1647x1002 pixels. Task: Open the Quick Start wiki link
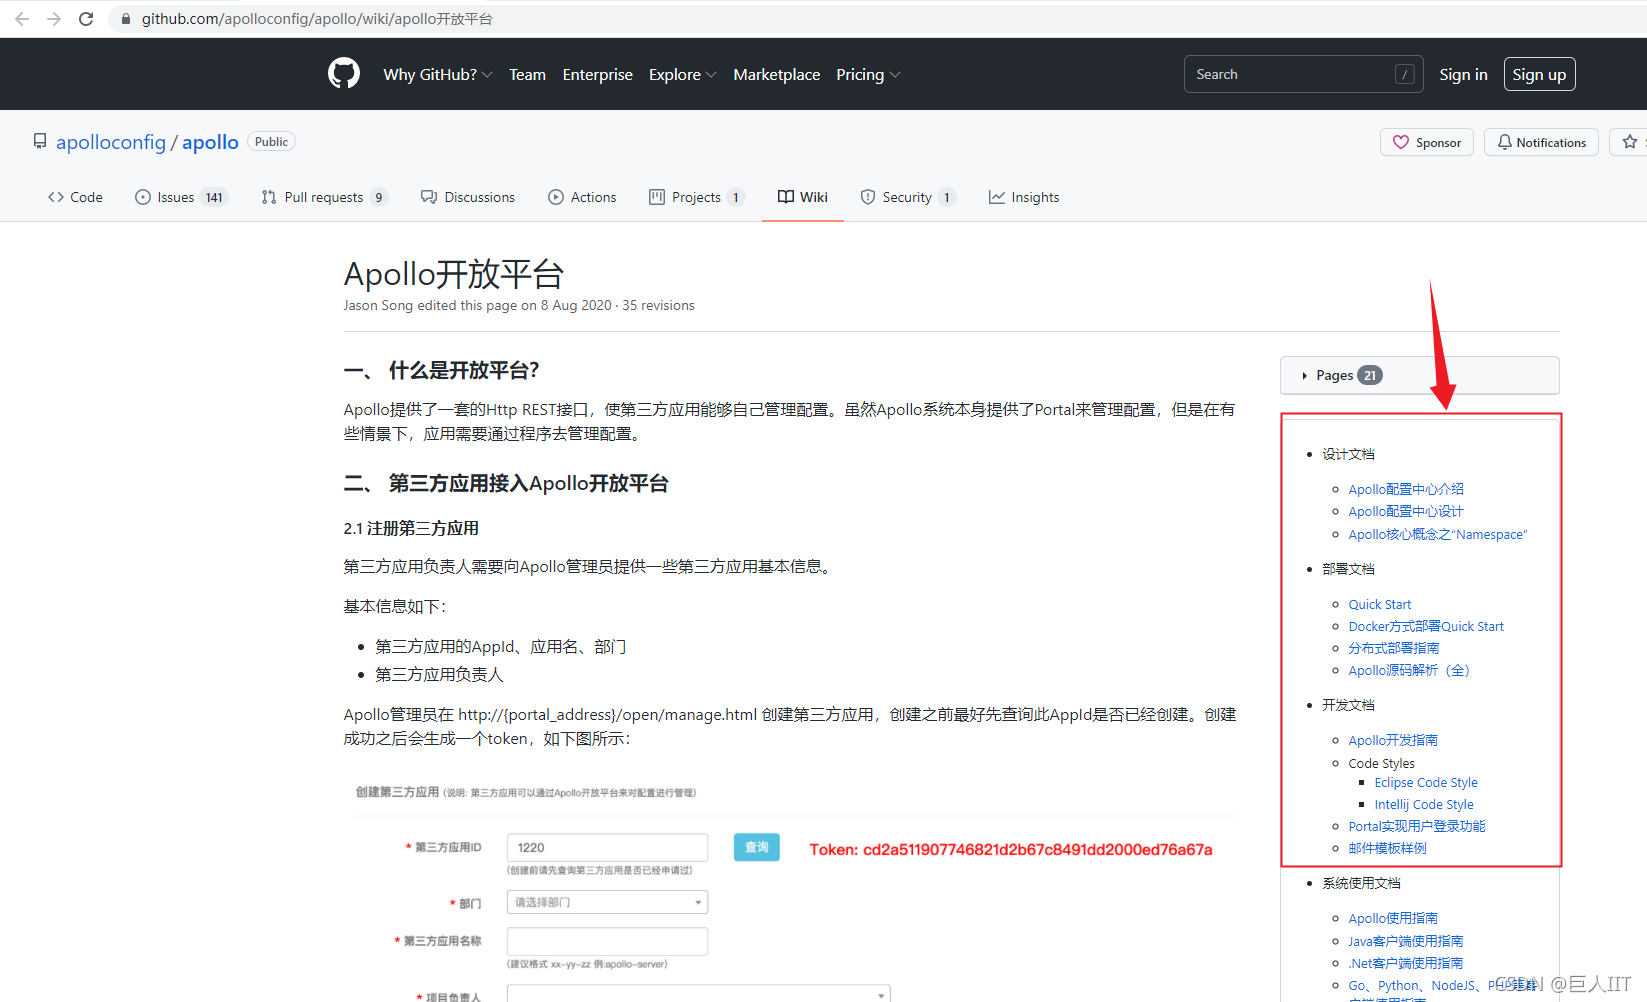pos(1379,604)
